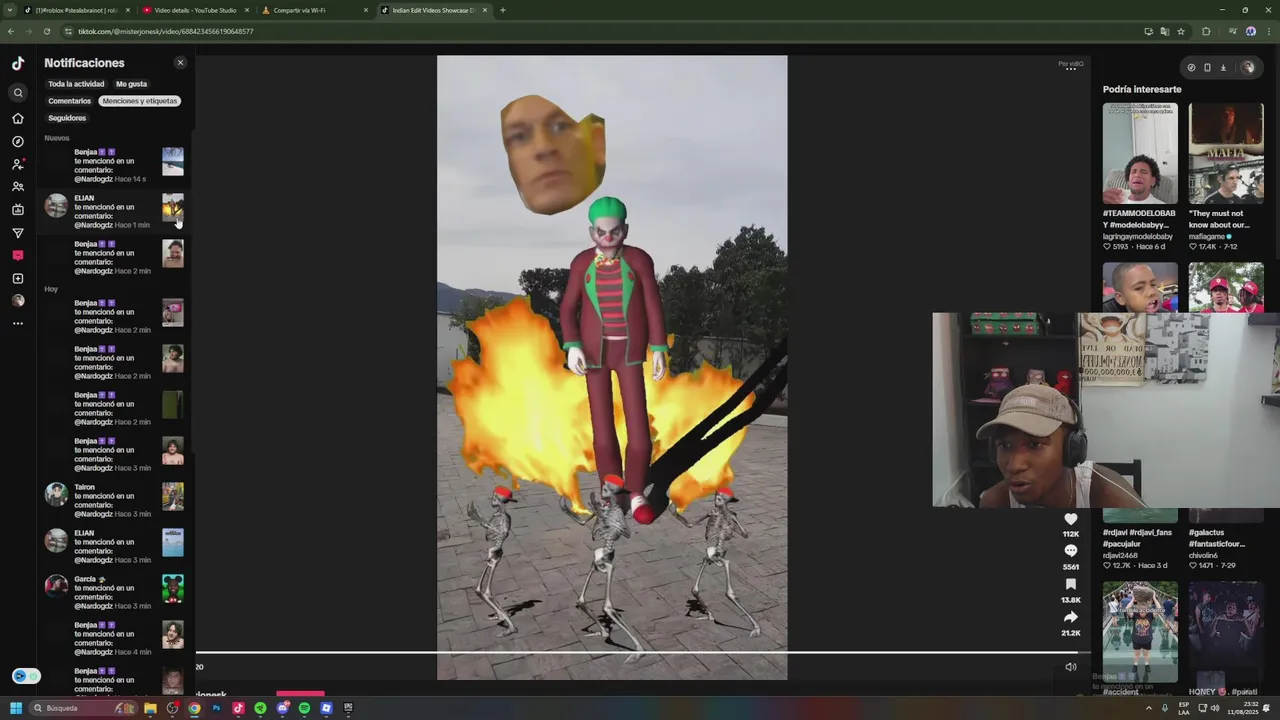Open Benjaa notification from 'Hace 14 s'
The width and height of the screenshot is (1280, 720).
(114, 166)
